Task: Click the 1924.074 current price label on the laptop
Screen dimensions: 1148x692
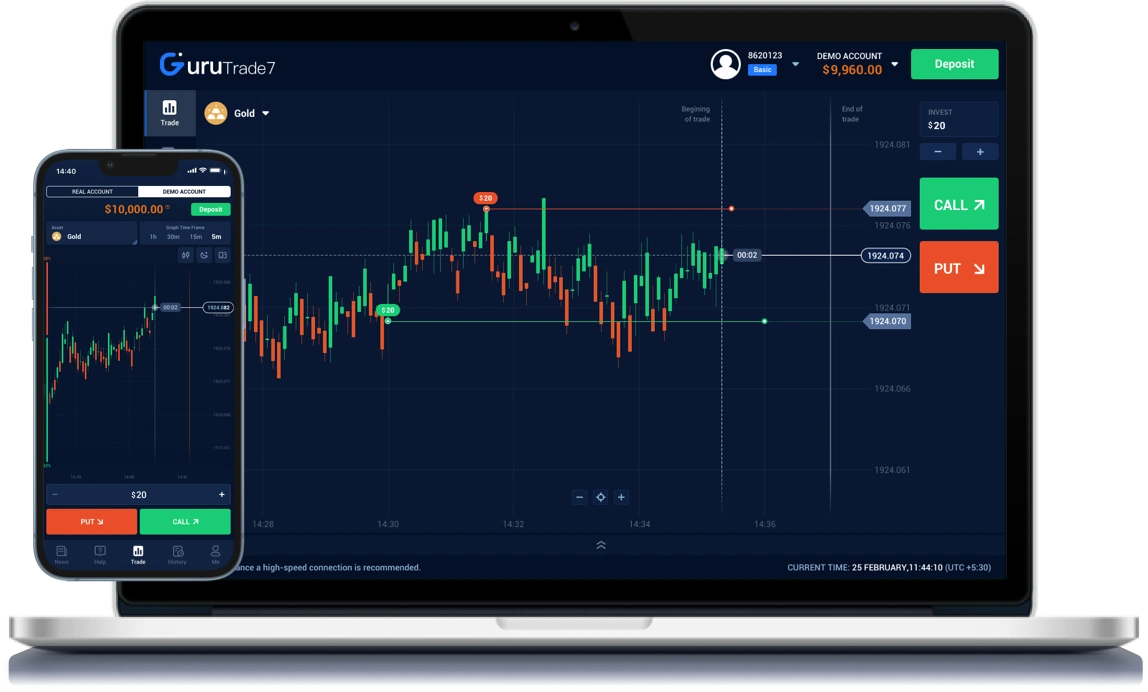Action: [x=885, y=256]
